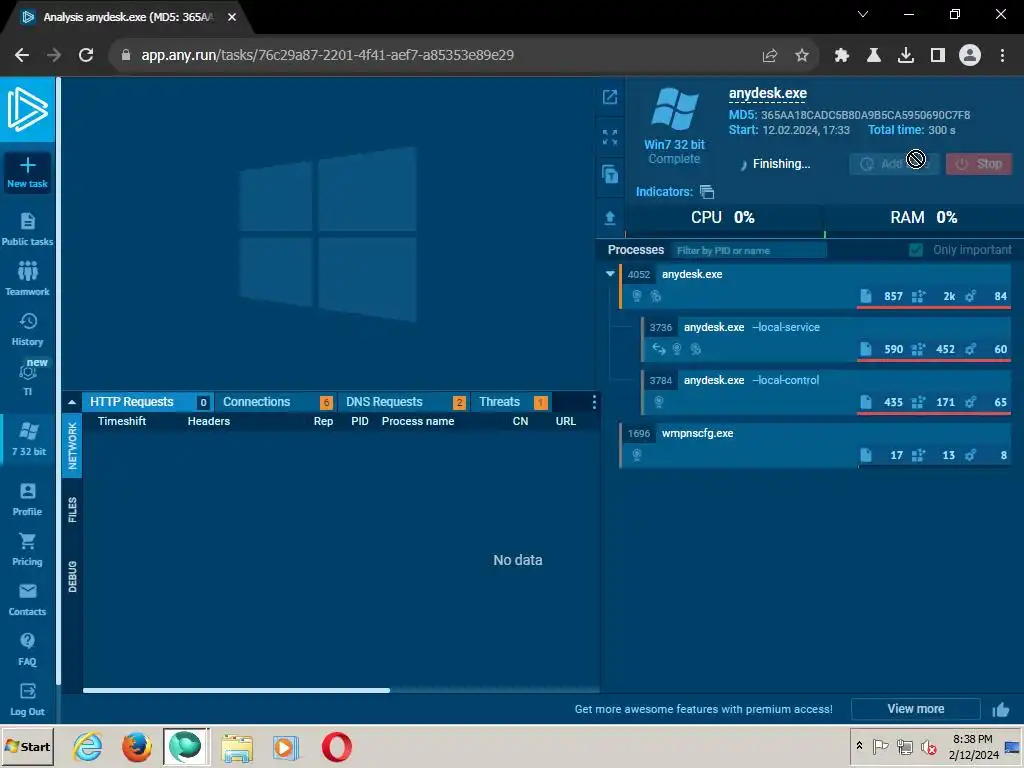Switch to HTTP Requests tab
The height and width of the screenshot is (768, 1024).
(148, 402)
